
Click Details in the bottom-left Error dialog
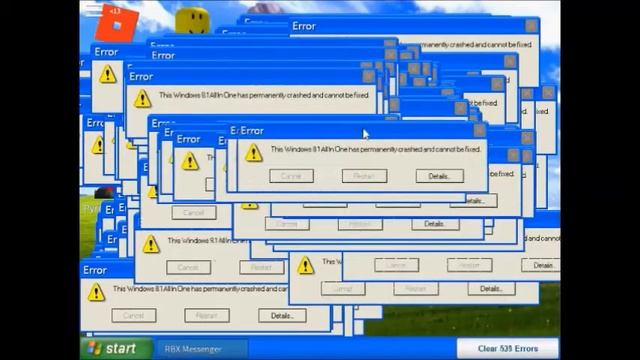[282, 316]
